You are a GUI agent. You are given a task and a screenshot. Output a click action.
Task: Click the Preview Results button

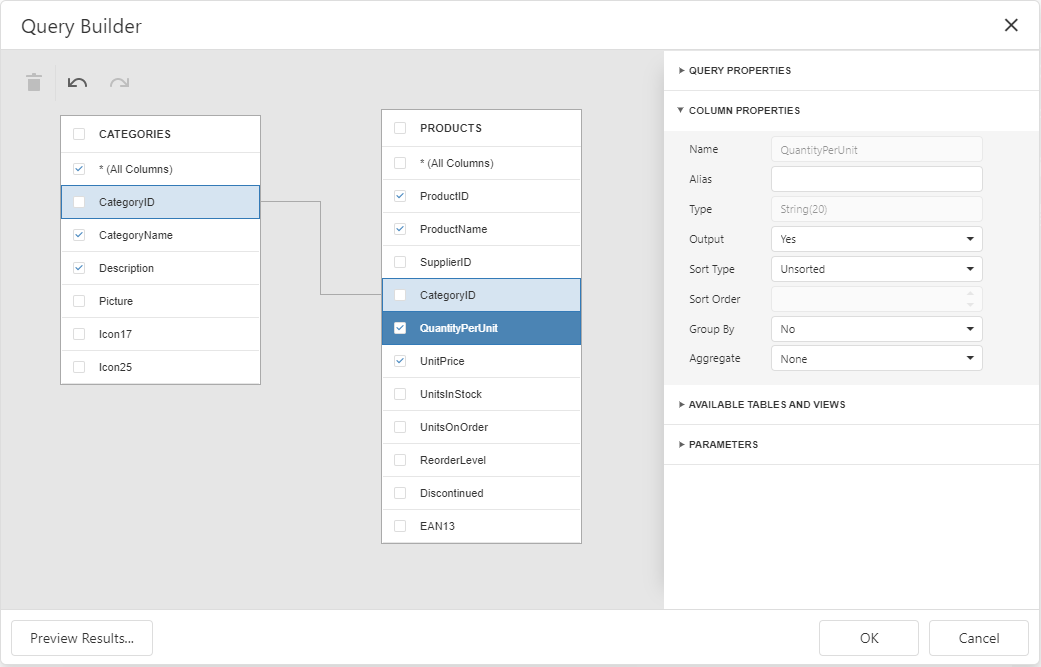pyautogui.click(x=82, y=638)
